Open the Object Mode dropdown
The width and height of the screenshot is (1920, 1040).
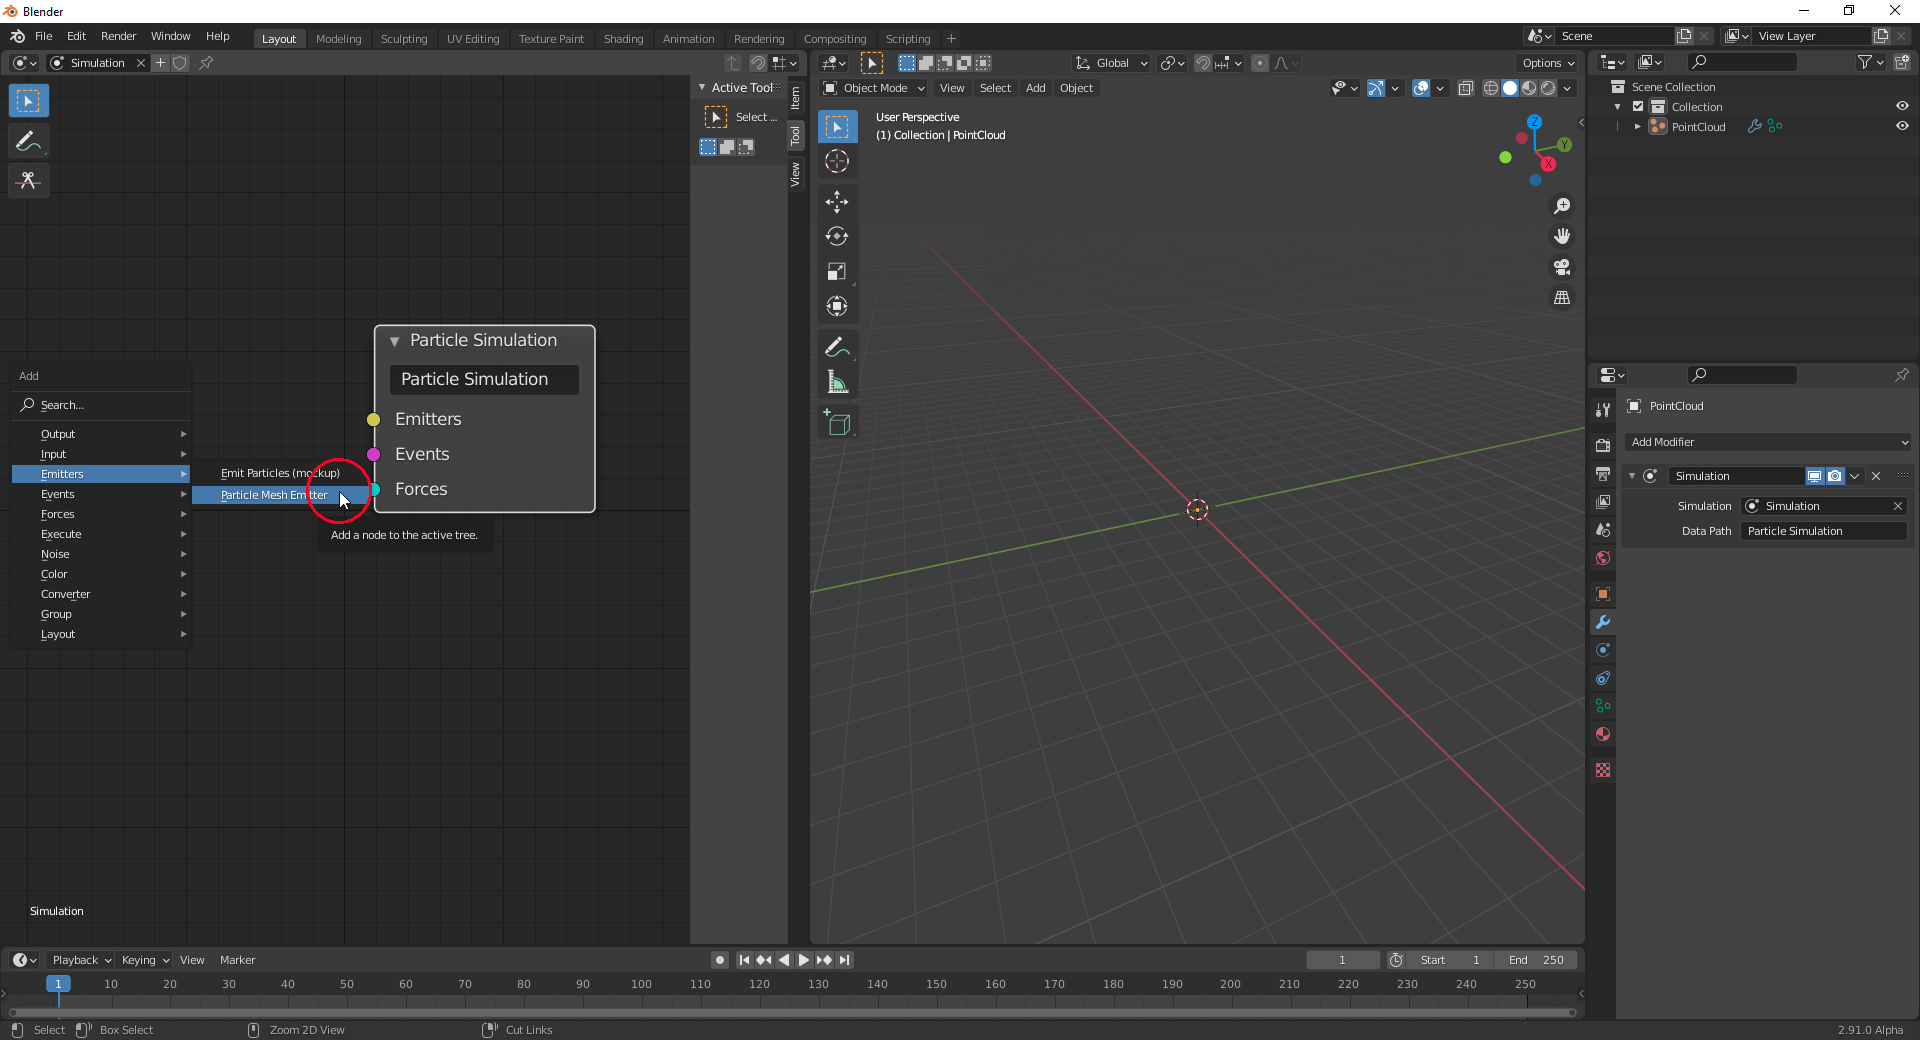tap(874, 88)
